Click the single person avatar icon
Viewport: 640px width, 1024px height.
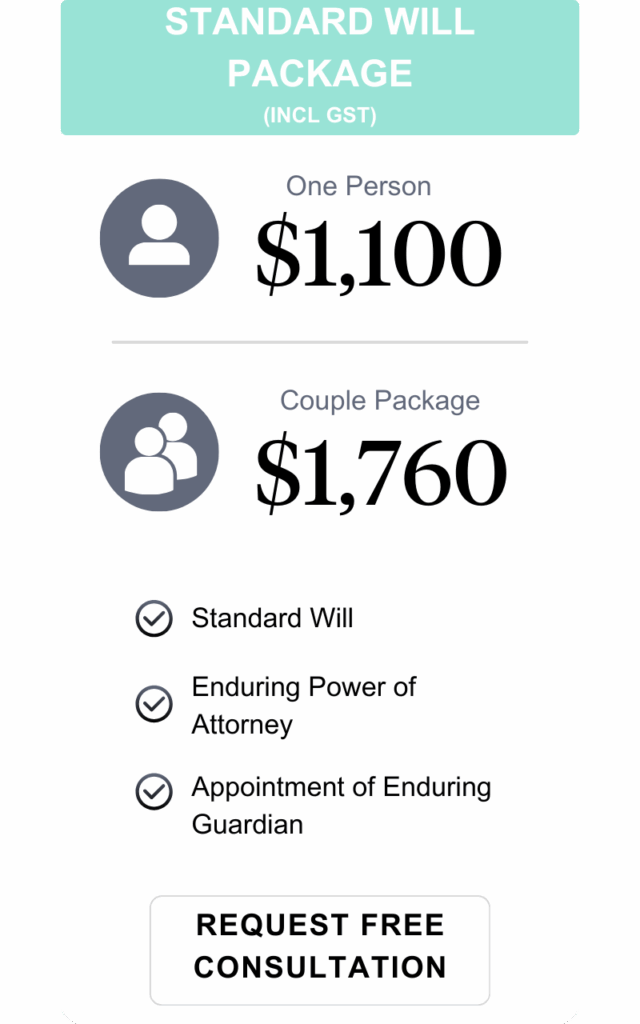159,238
